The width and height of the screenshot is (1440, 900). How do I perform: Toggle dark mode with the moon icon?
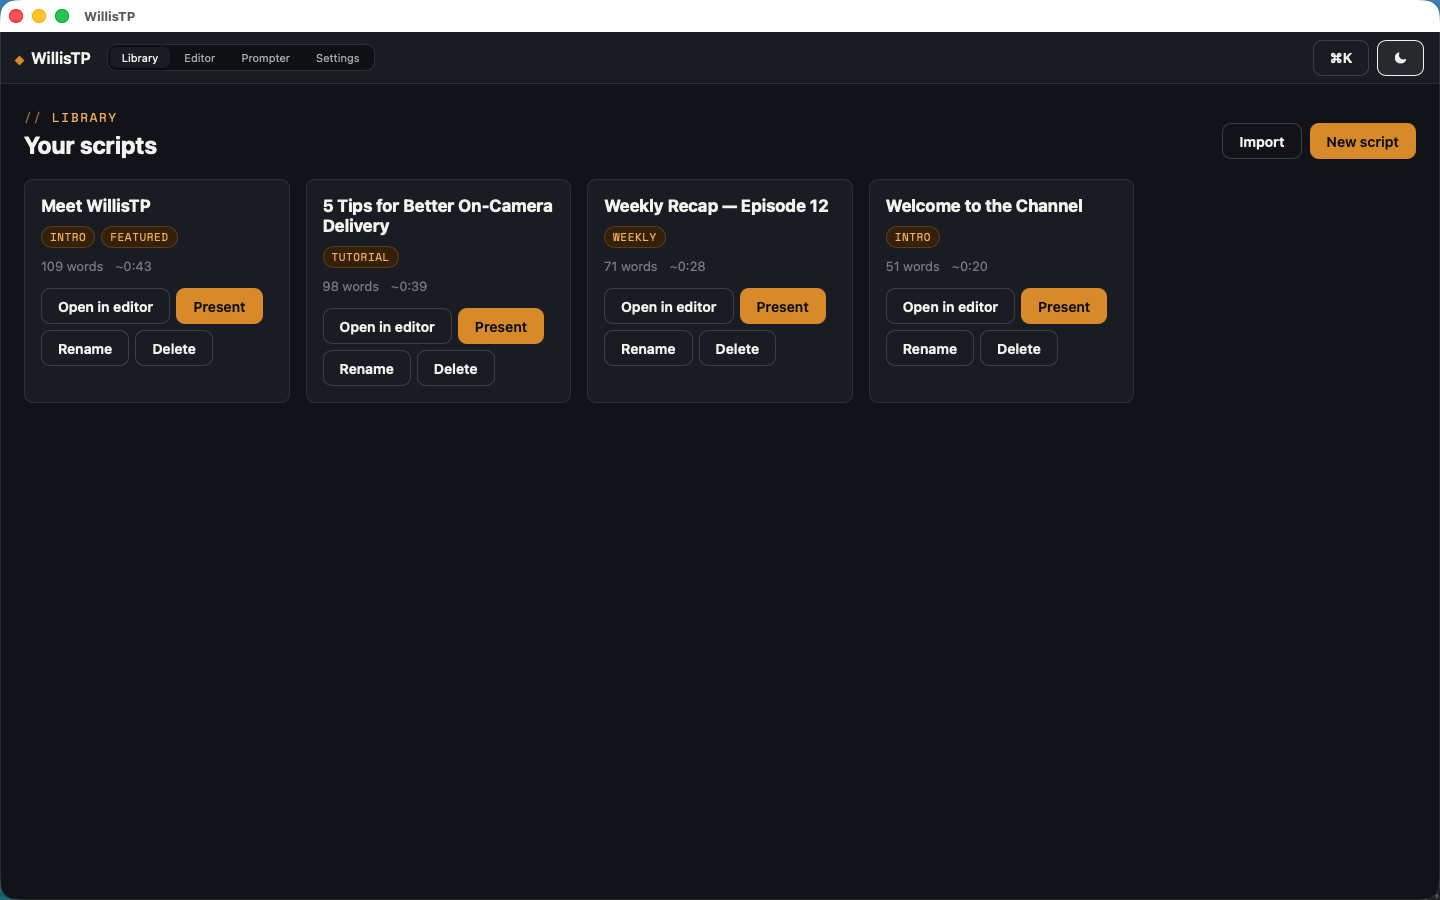pos(1400,58)
